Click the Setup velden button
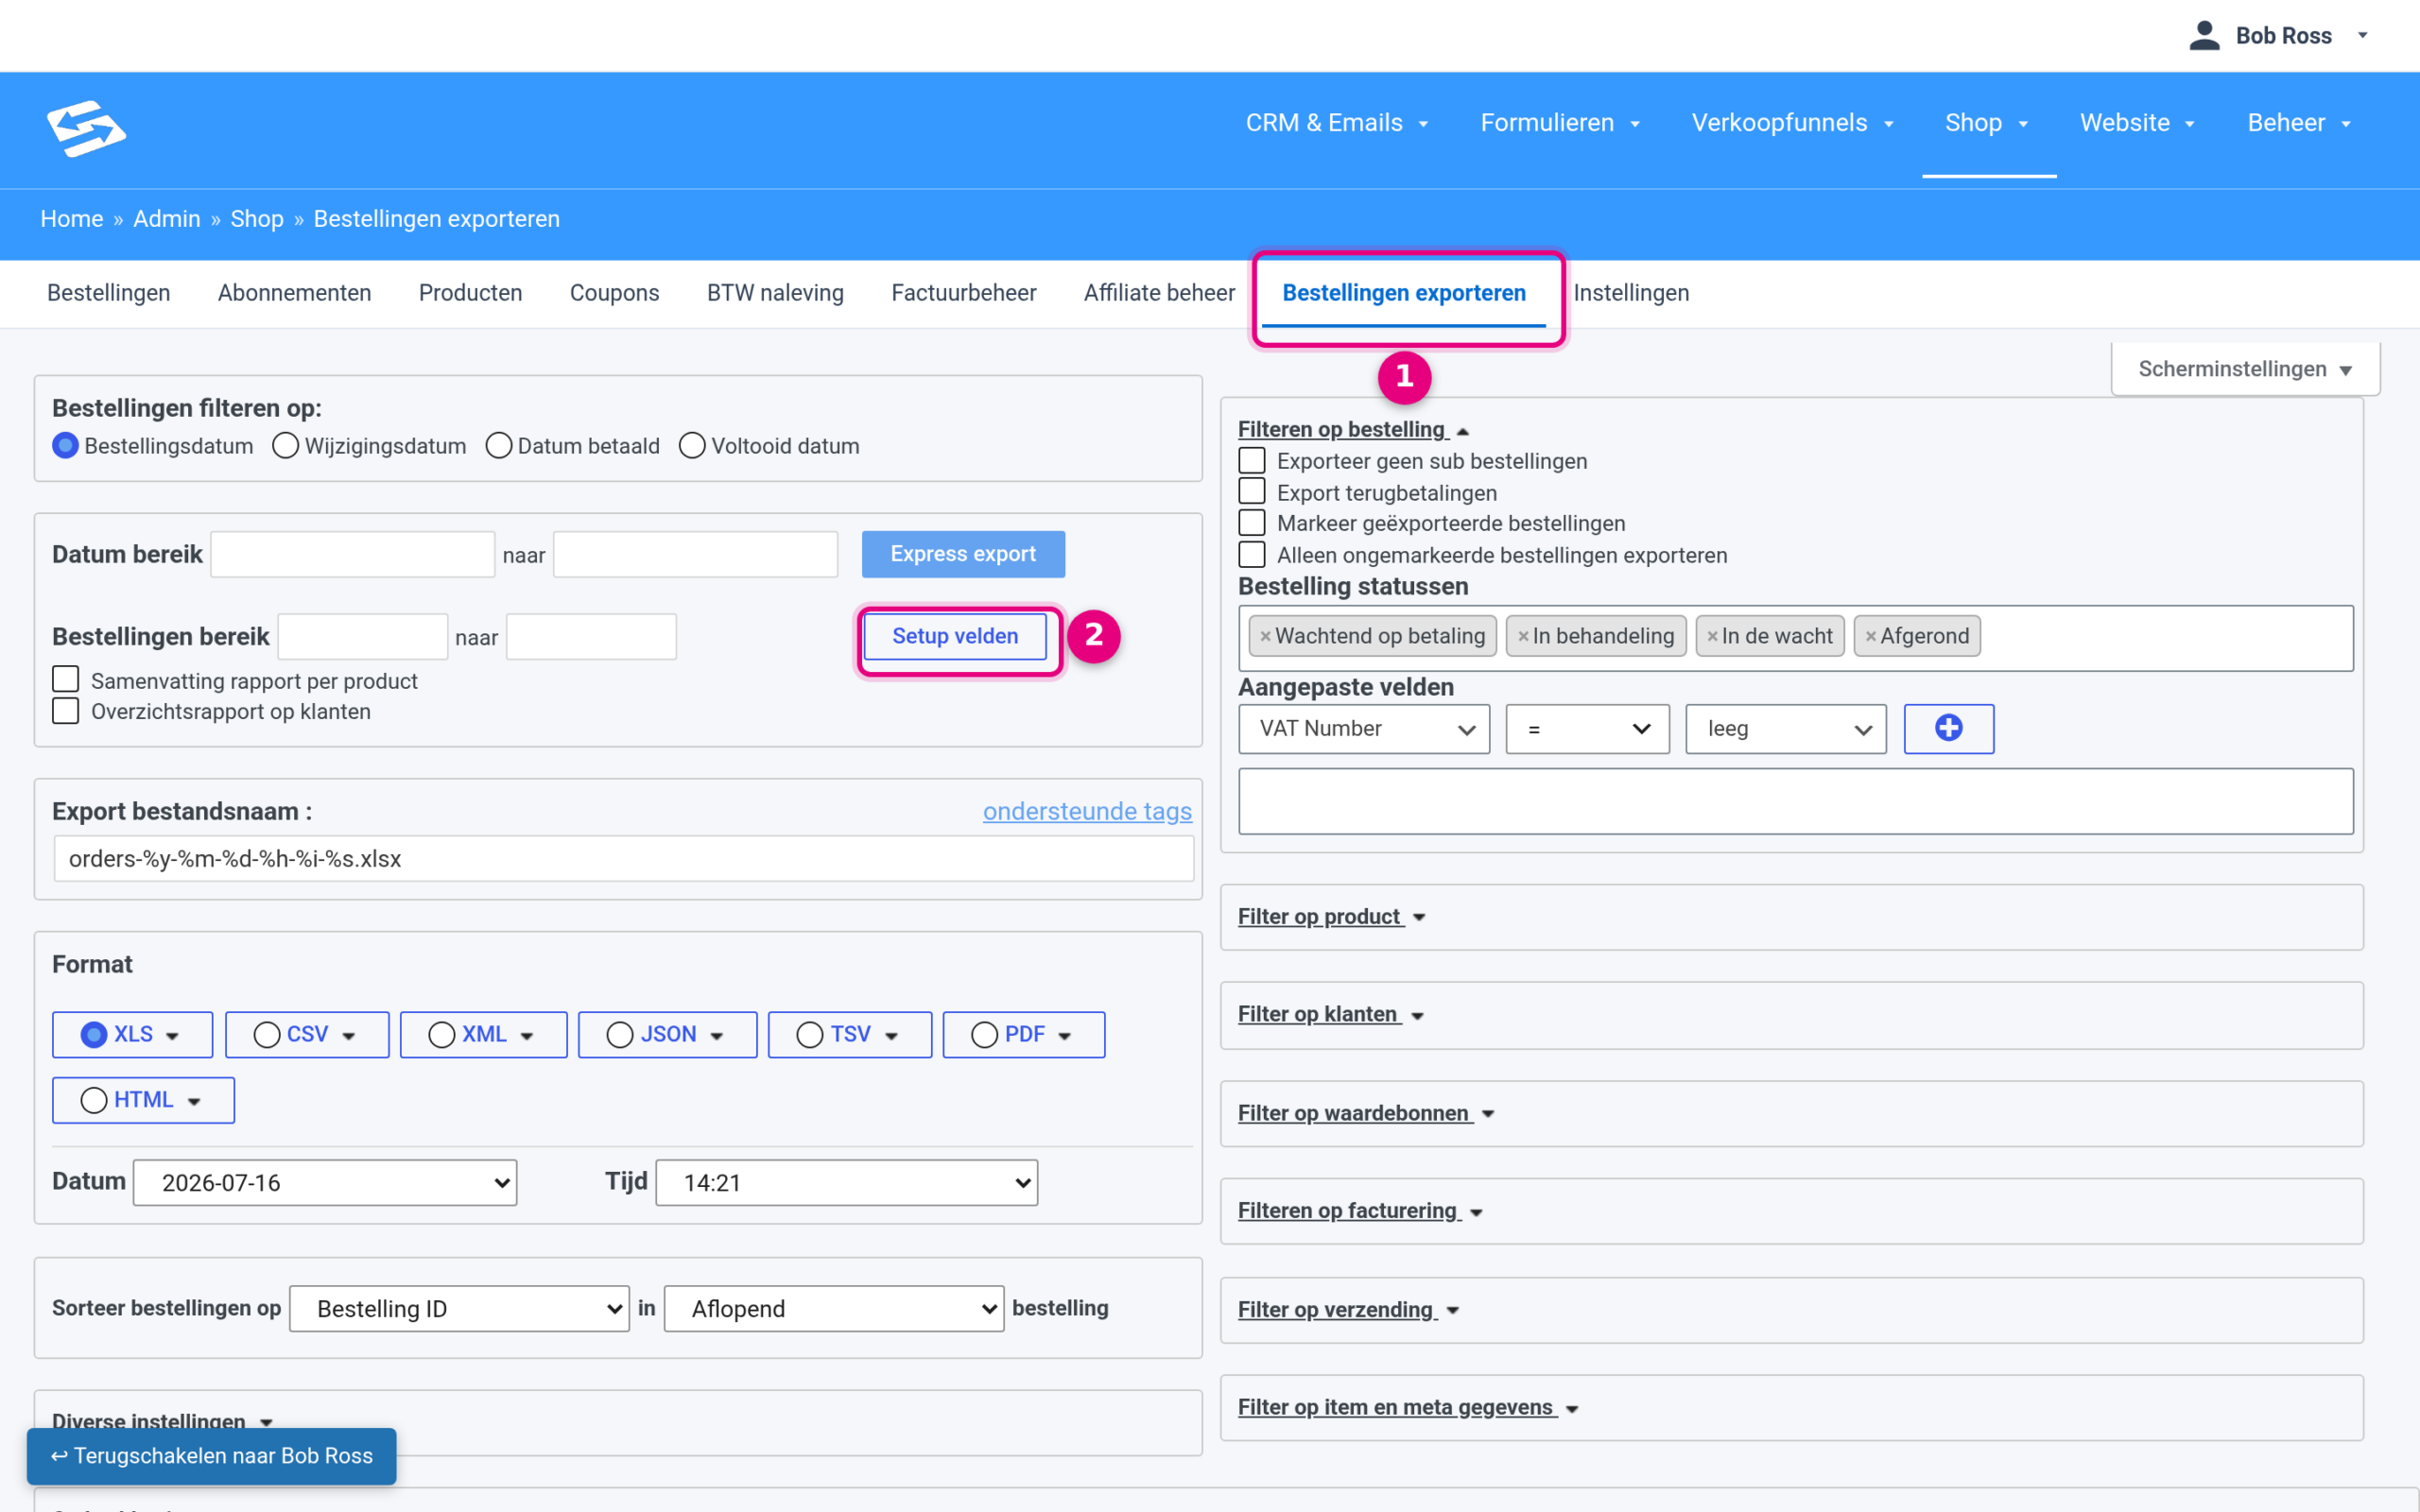The height and width of the screenshot is (1512, 2420). [x=955, y=636]
